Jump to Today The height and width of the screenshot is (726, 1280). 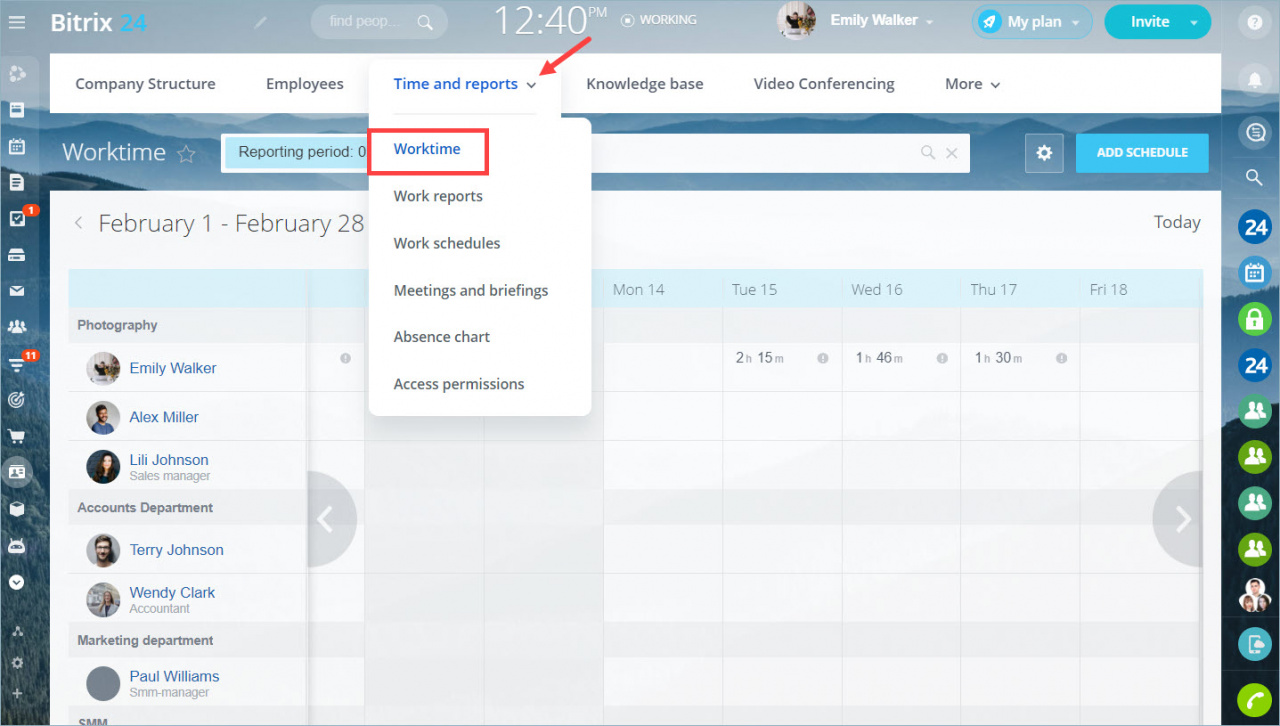[1177, 222]
